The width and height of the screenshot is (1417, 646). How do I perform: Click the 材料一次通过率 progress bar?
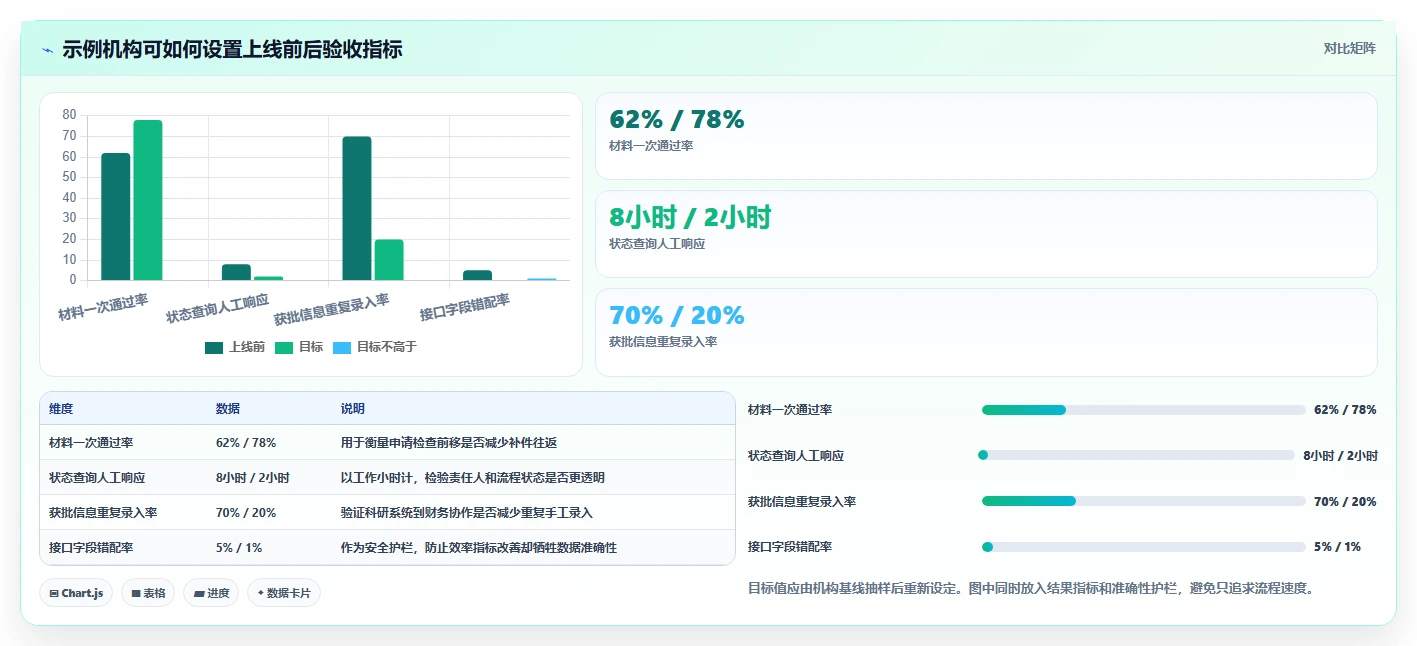tap(1143, 410)
